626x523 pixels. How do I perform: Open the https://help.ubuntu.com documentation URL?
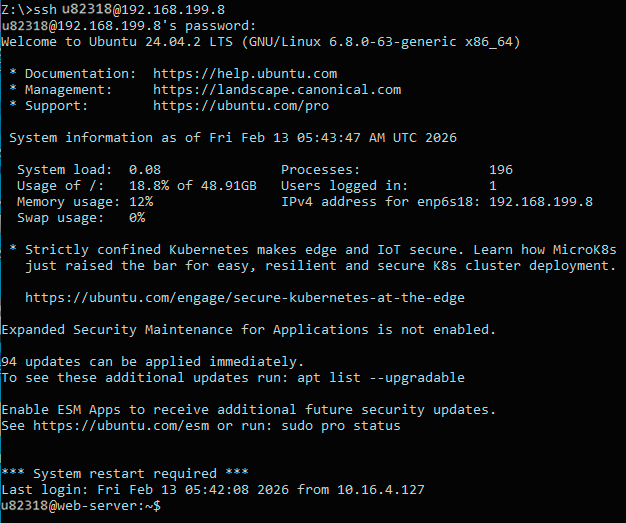245,74
